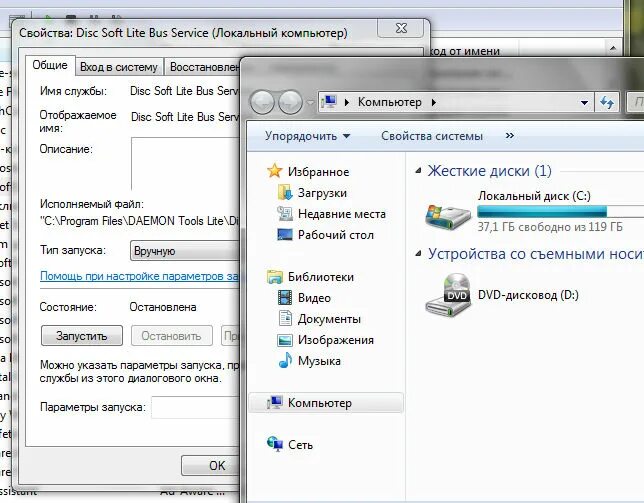This screenshot has height=503, width=644.
Task: Click the disabled Остановить button
Action: 171,336
